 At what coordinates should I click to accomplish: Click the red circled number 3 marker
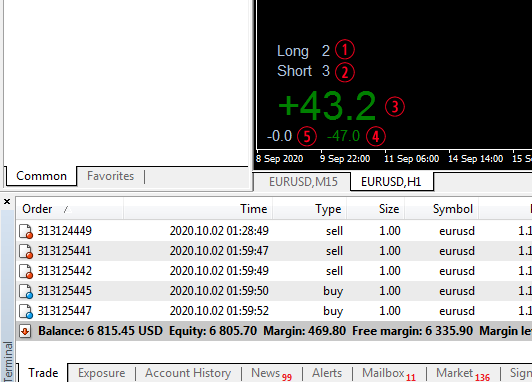point(395,107)
